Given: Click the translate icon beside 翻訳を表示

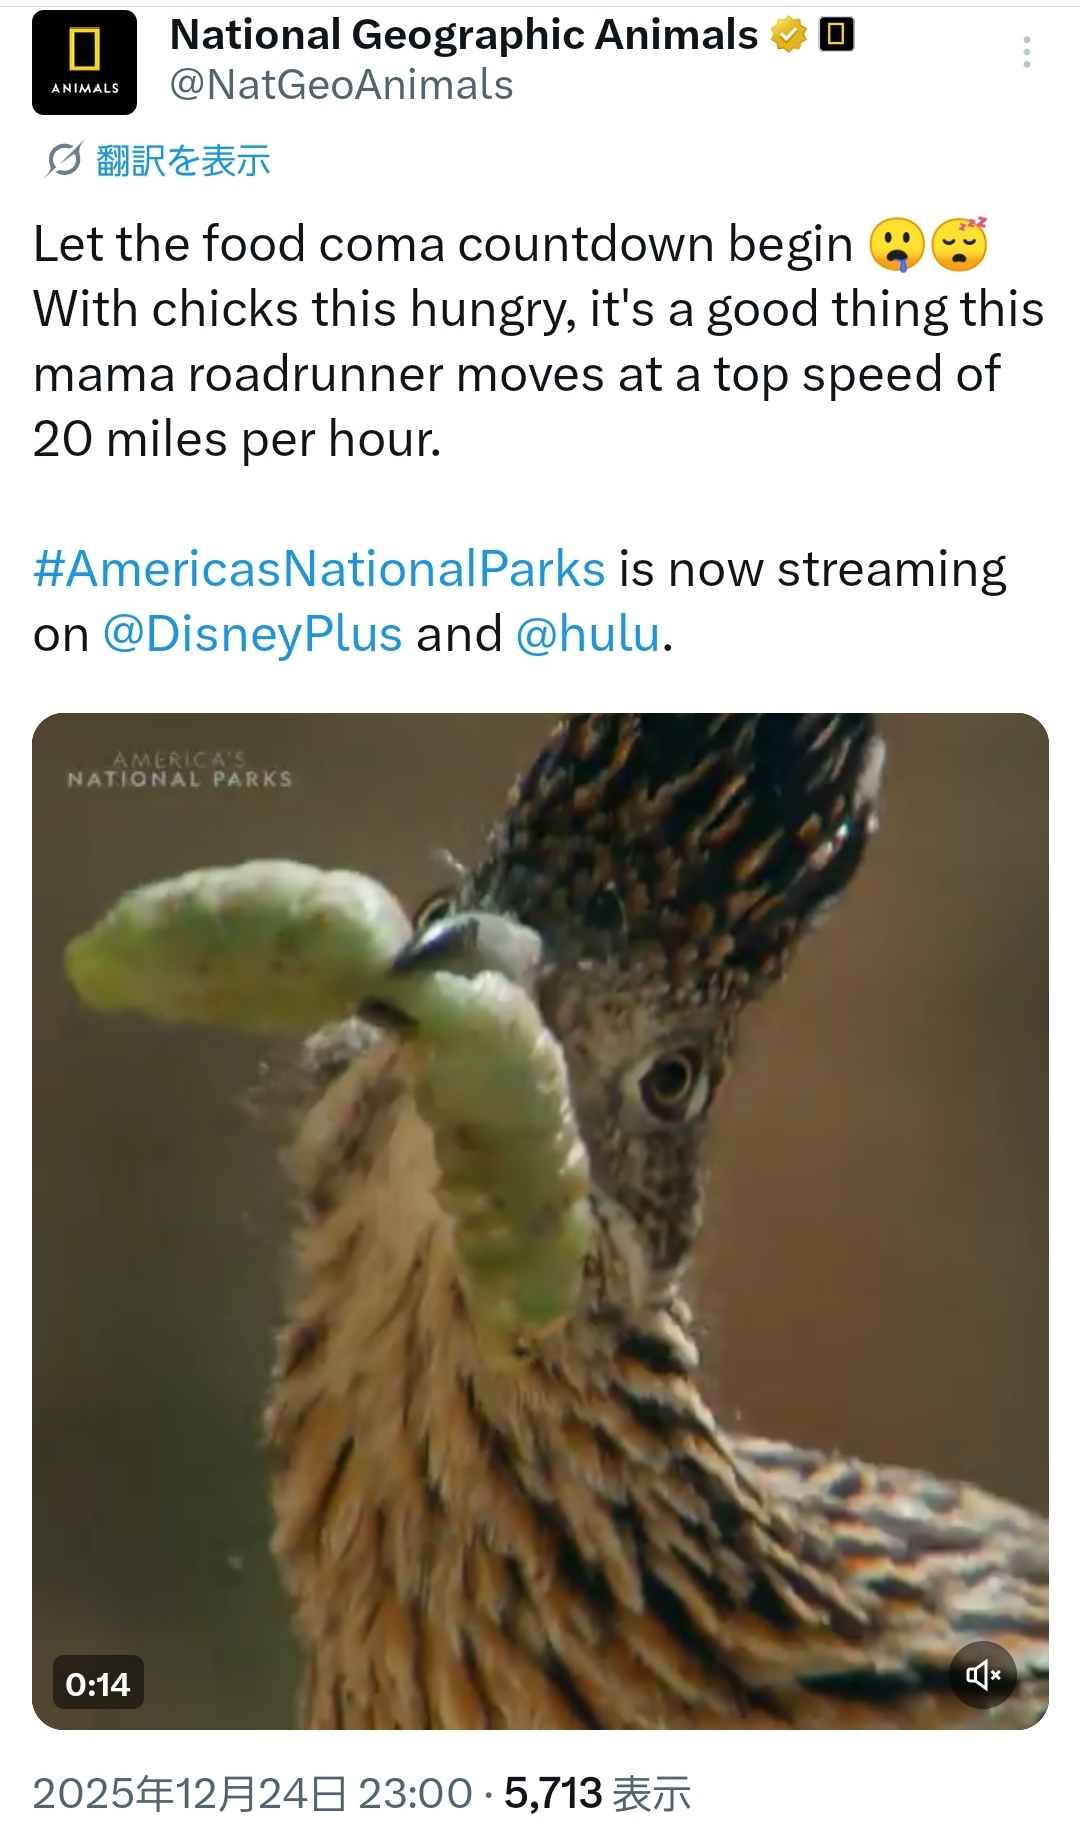Looking at the screenshot, I should pyautogui.click(x=64, y=160).
